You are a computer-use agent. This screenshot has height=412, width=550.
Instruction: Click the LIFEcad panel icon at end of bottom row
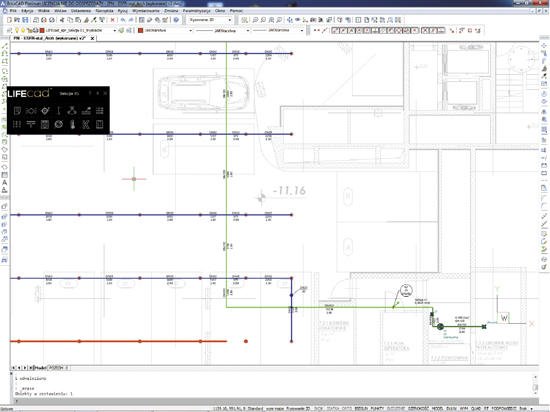click(x=100, y=124)
